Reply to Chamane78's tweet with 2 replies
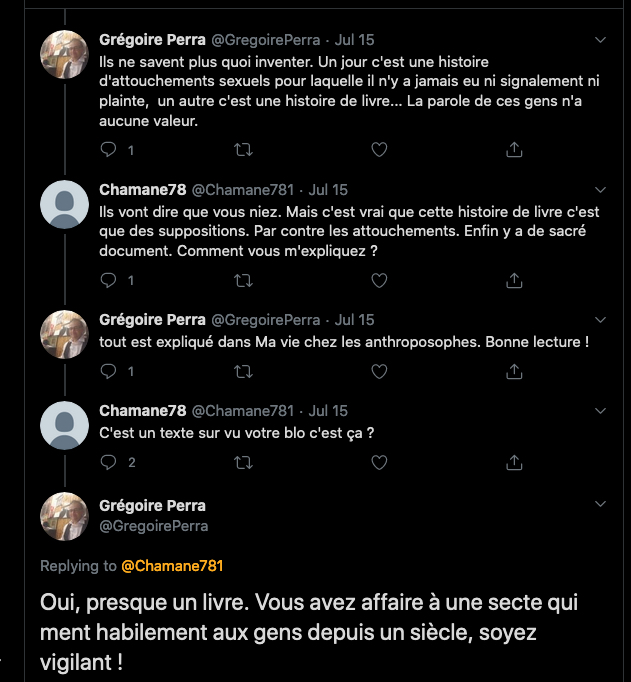Viewport: 631px width, 682px height. point(110,462)
